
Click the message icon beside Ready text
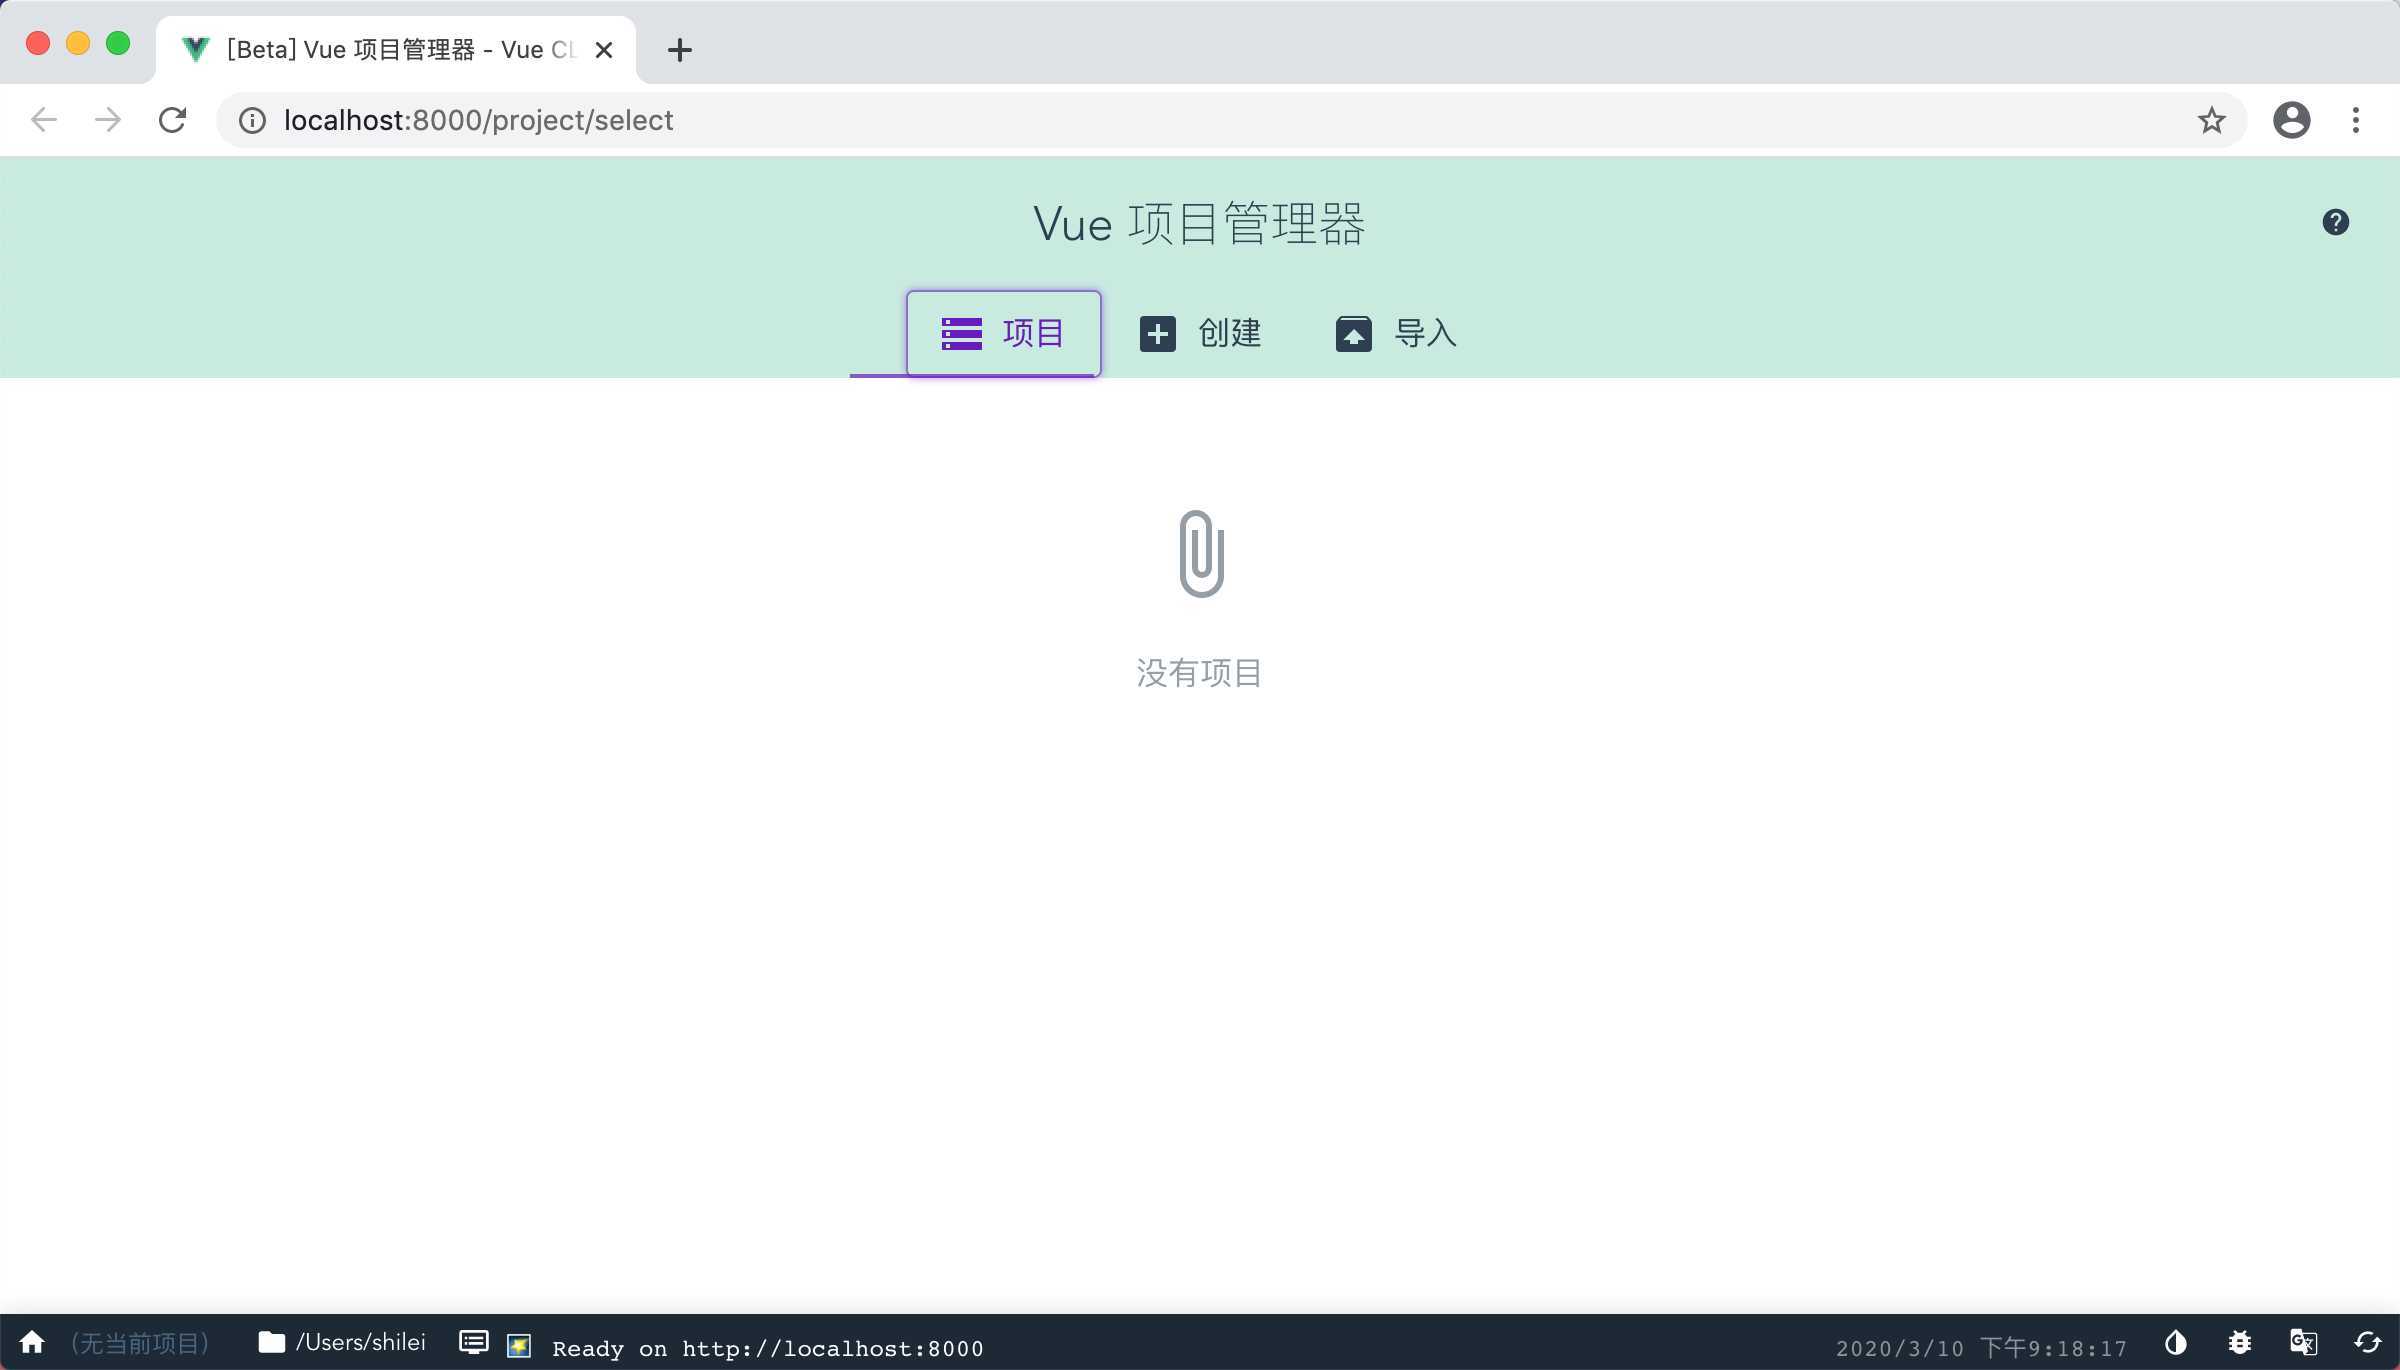[519, 1345]
